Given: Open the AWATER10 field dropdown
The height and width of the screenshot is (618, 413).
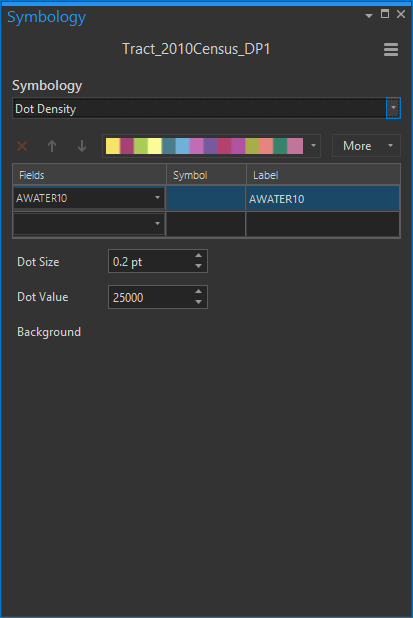Looking at the screenshot, I should coord(157,197).
